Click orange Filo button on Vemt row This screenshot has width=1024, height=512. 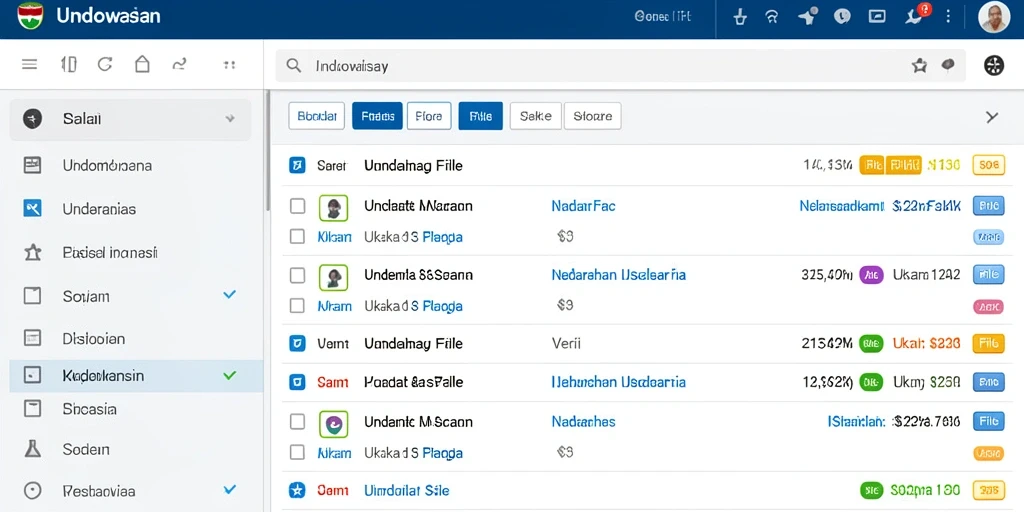(x=989, y=343)
